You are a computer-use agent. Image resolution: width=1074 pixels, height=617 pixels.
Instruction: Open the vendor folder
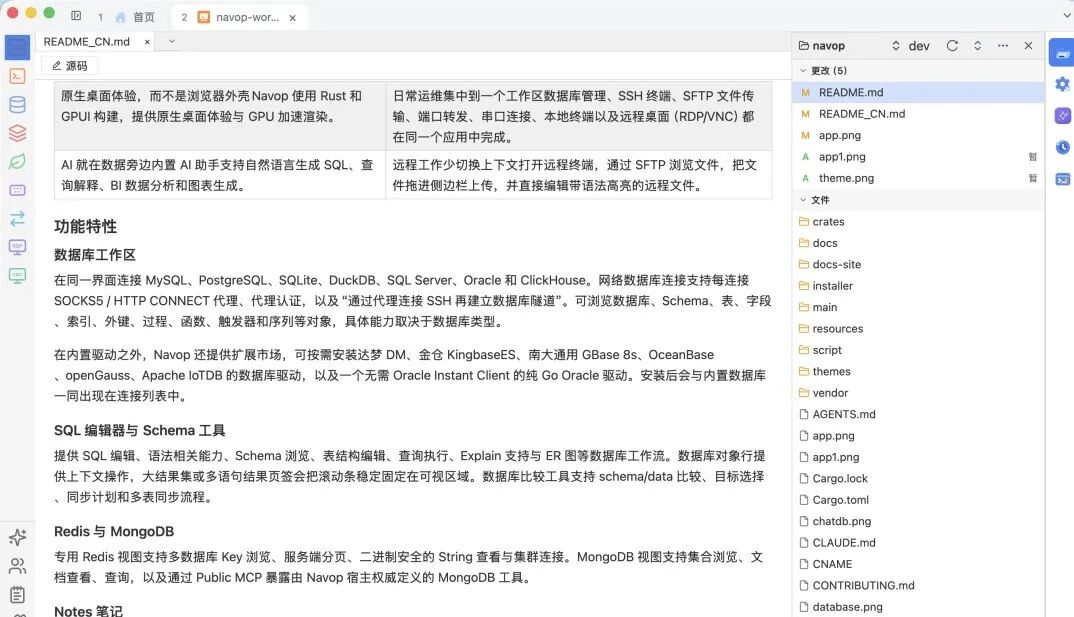[x=918, y=393]
